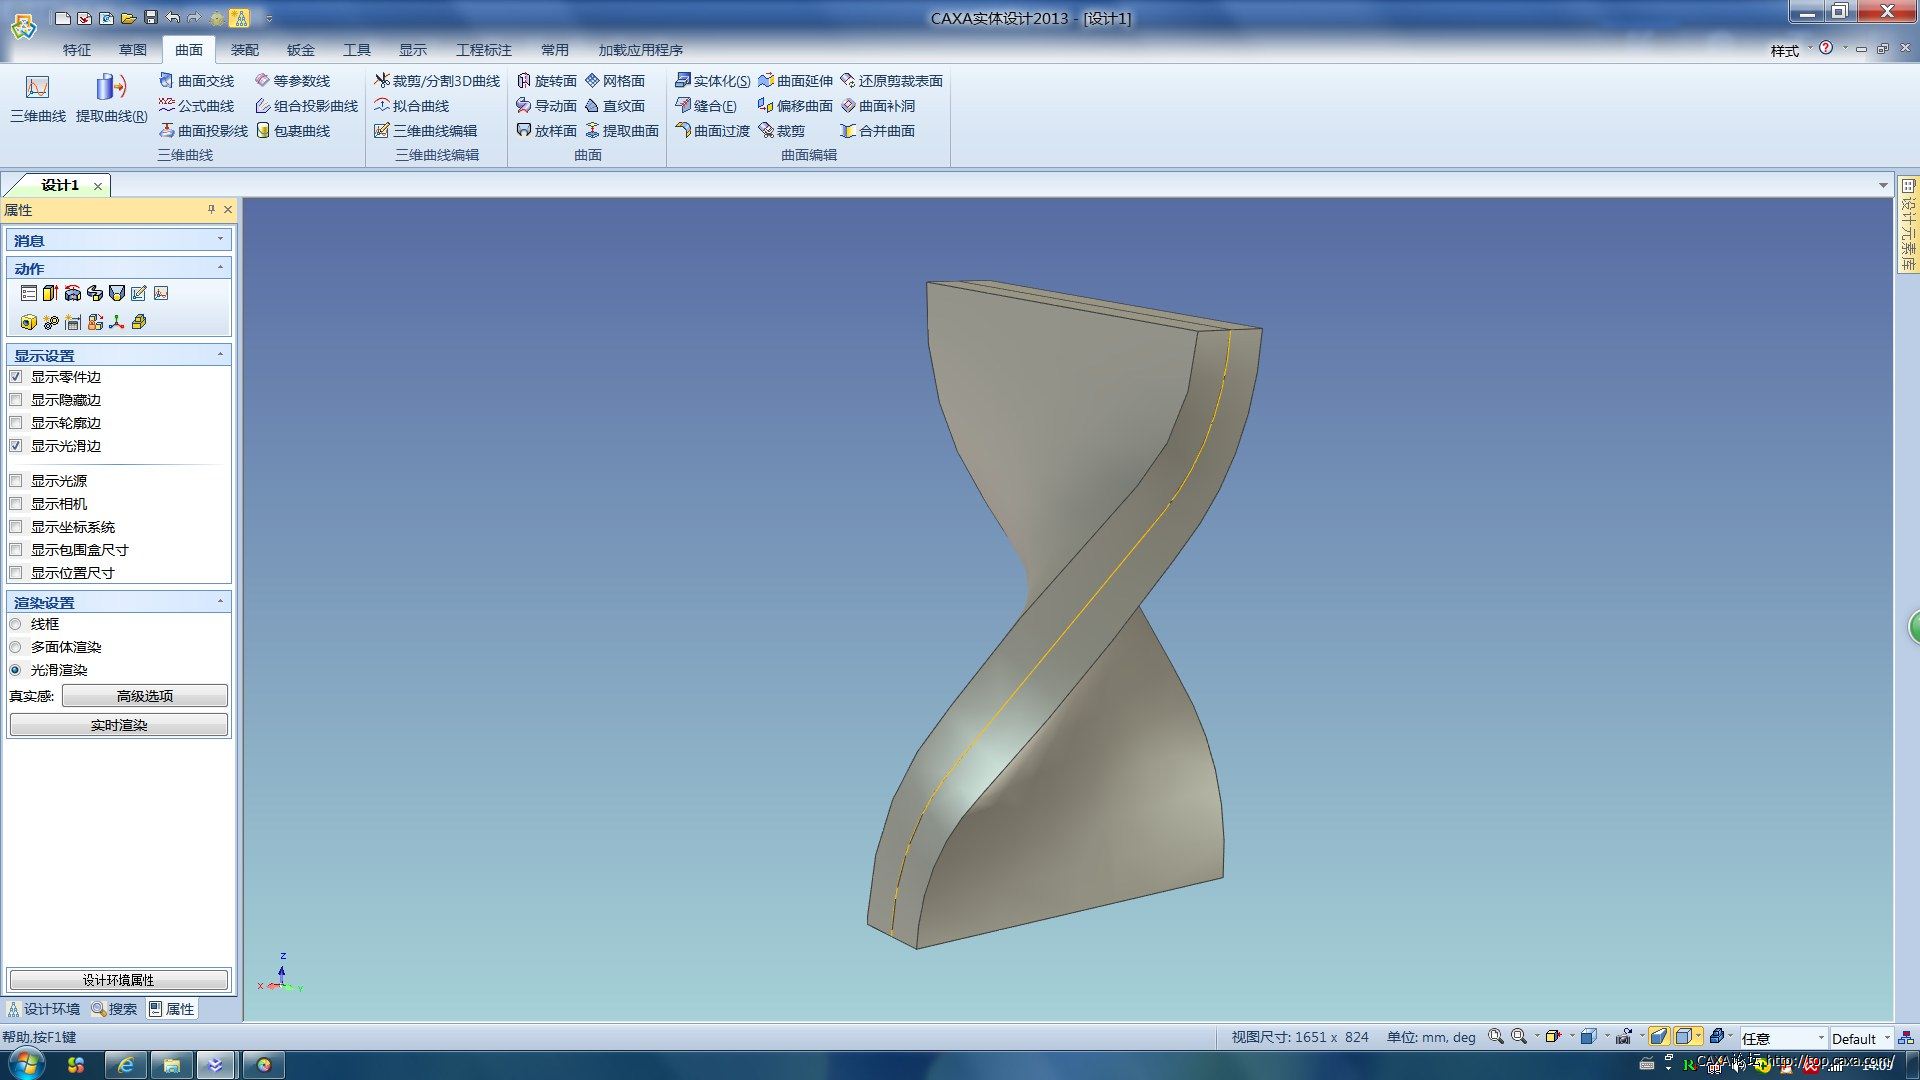1920x1080 pixels.
Task: Select the 包裹曲线 wrap curve tool
Action: [x=292, y=131]
